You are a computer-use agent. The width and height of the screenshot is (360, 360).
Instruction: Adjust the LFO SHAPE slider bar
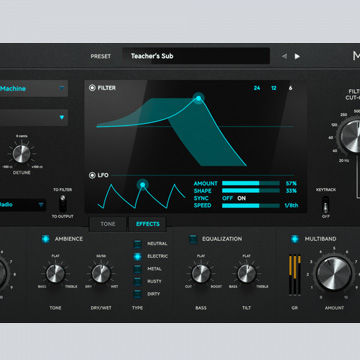[x=251, y=191]
